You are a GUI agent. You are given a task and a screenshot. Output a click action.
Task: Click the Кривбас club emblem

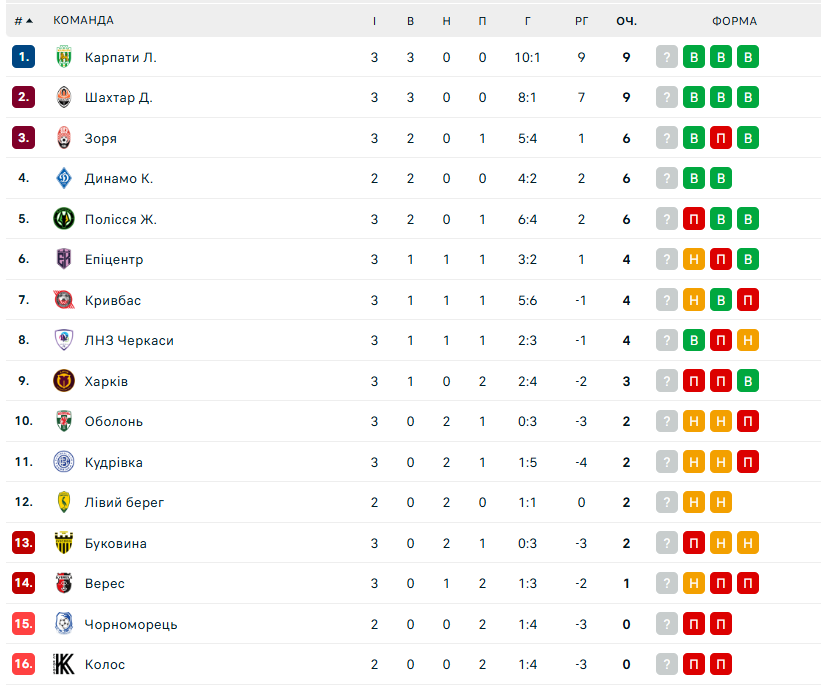64,299
